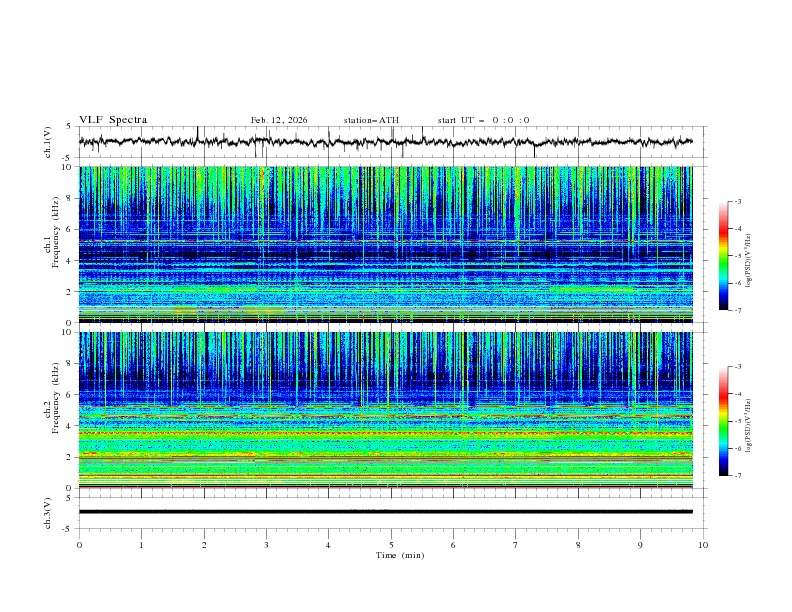Screen dimensions: 792x612
Task: Click the ch.1 color bar "-3" label
Action: pyautogui.click(x=737, y=201)
